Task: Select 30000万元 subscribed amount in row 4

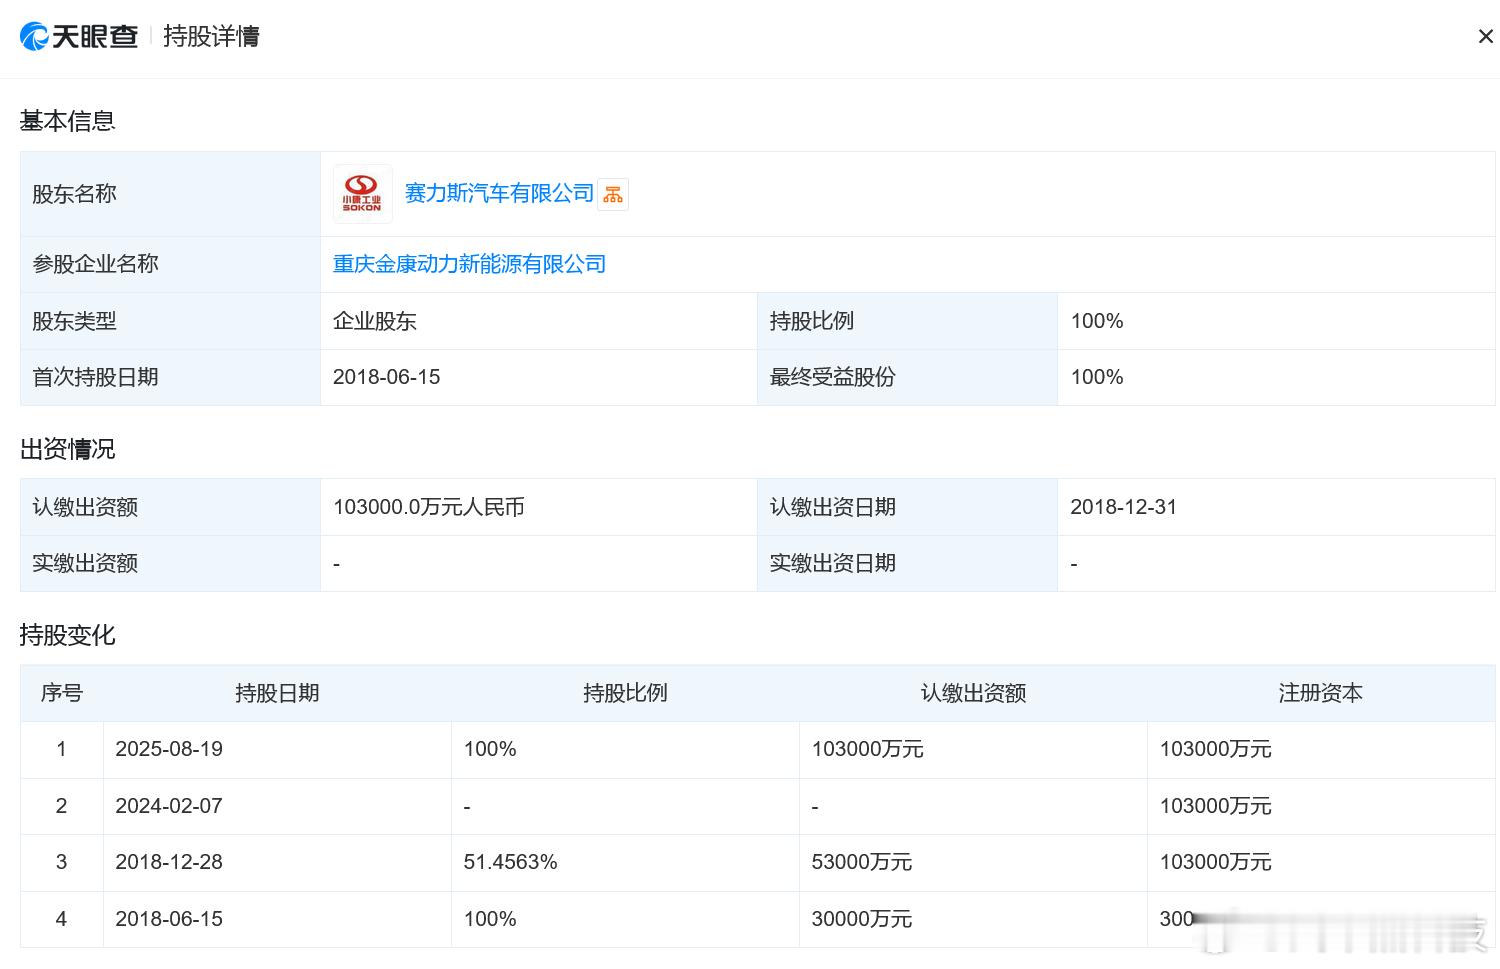Action: click(x=862, y=919)
